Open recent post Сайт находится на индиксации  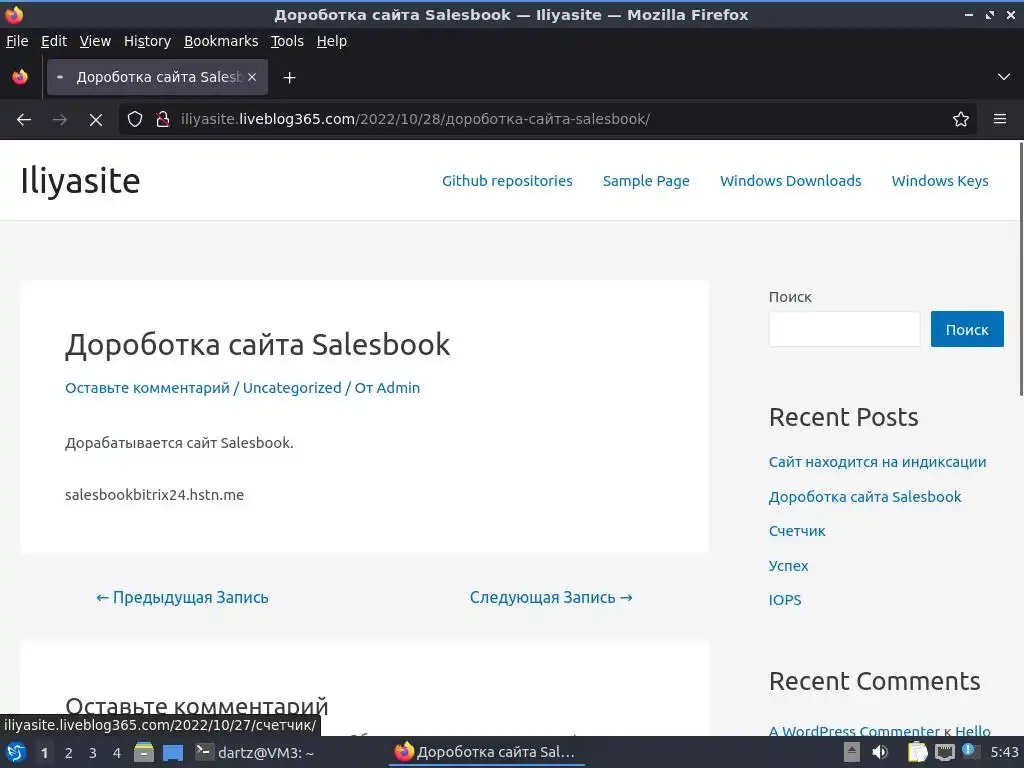[877, 462]
